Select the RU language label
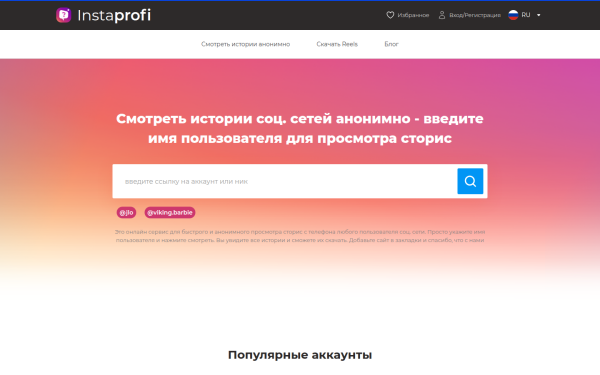The height and width of the screenshot is (375, 600). pos(526,15)
